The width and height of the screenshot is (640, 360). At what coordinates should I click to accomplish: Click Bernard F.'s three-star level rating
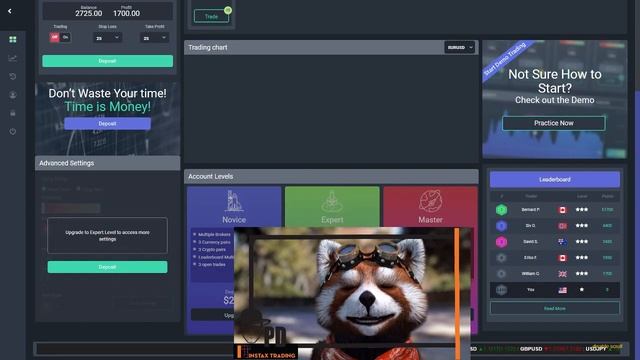tap(582, 210)
